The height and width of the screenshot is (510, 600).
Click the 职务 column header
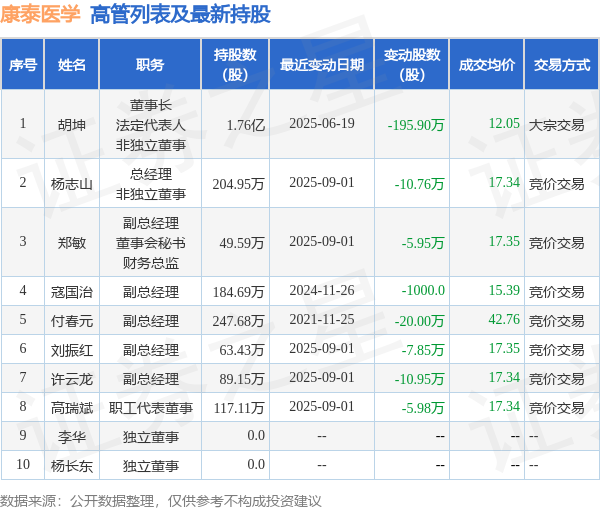150,65
